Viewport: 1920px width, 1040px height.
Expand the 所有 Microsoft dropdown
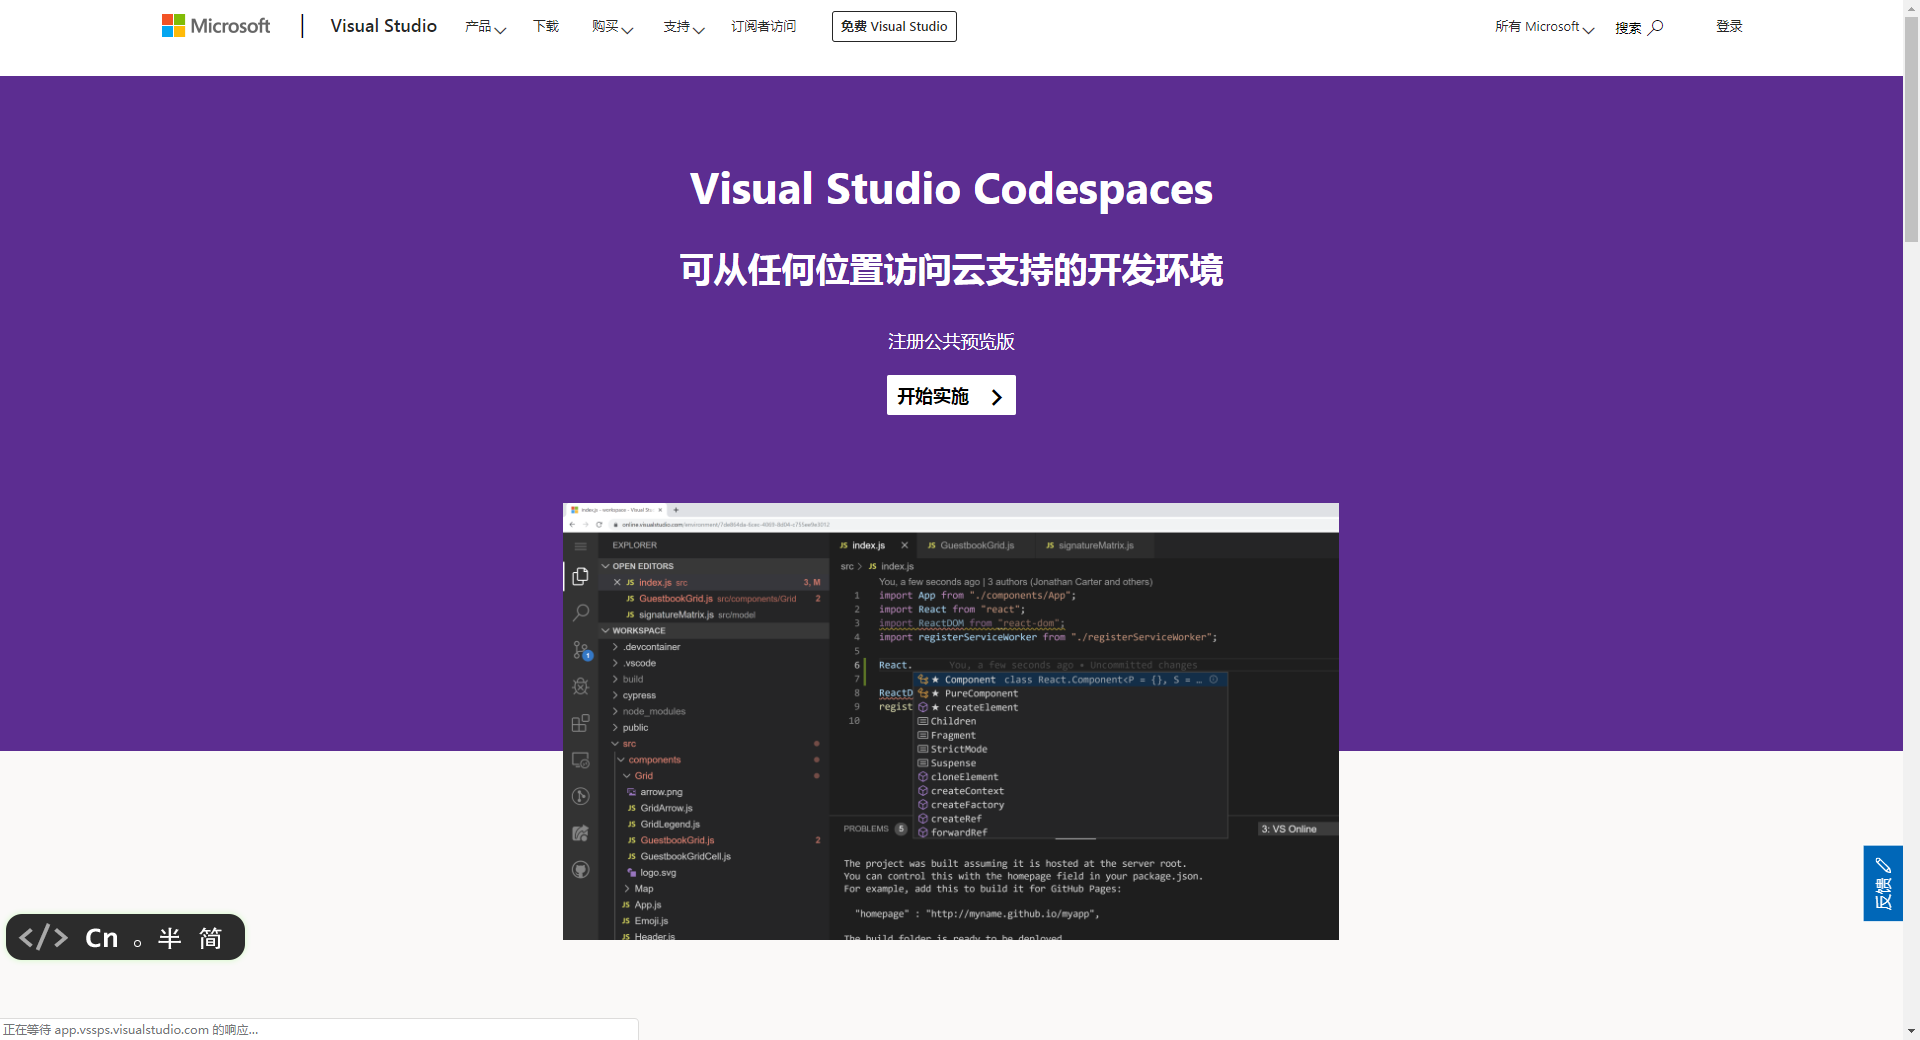click(1544, 27)
